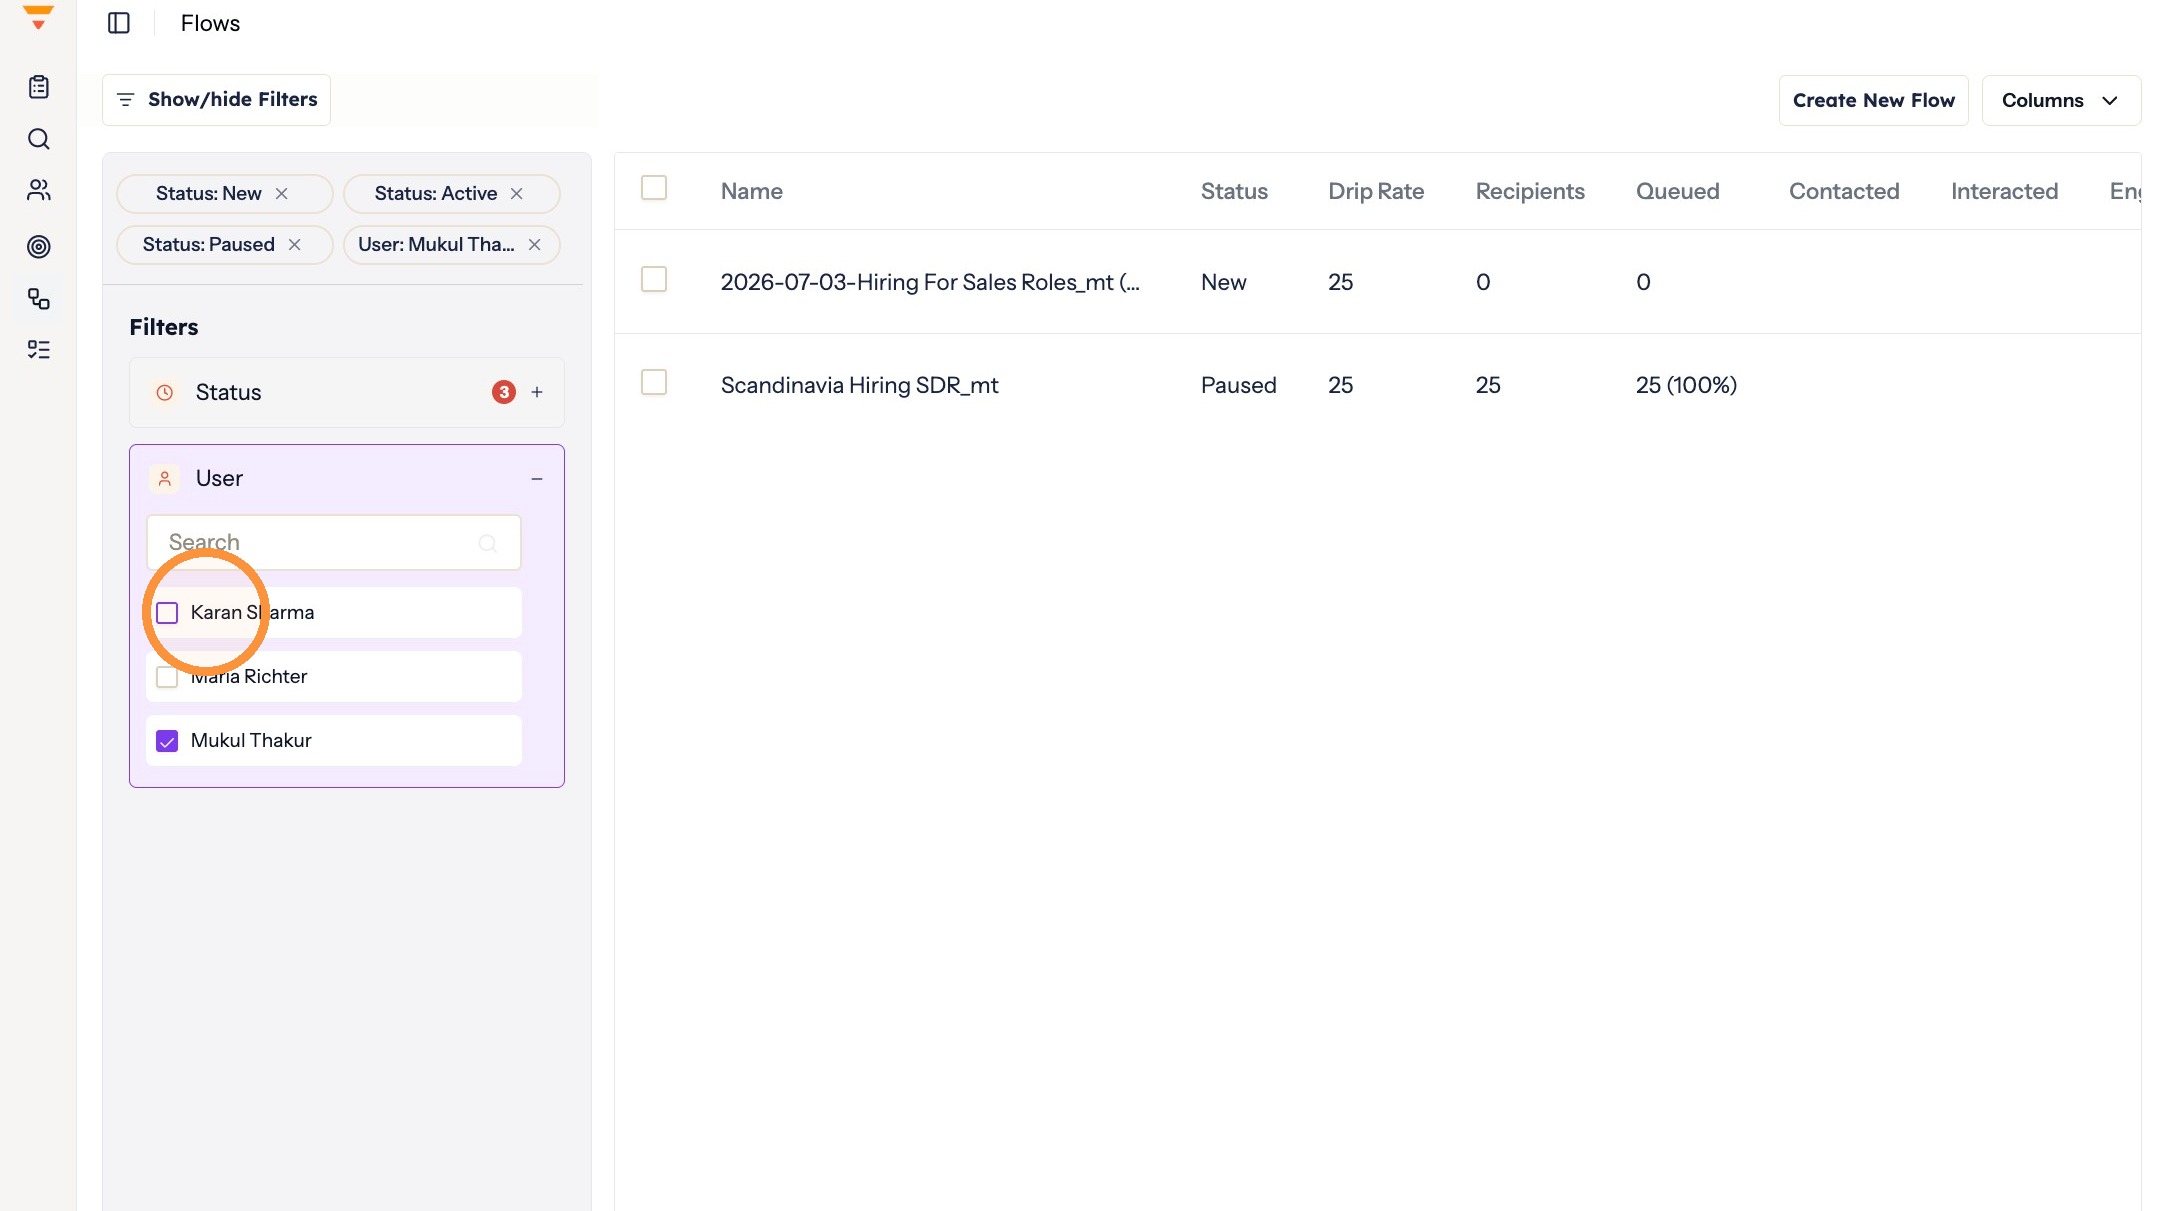This screenshot has height=1211, width=2168.
Task: Select the Scandinavia Hiring SDR_mt row checkbox
Action: coord(654,382)
